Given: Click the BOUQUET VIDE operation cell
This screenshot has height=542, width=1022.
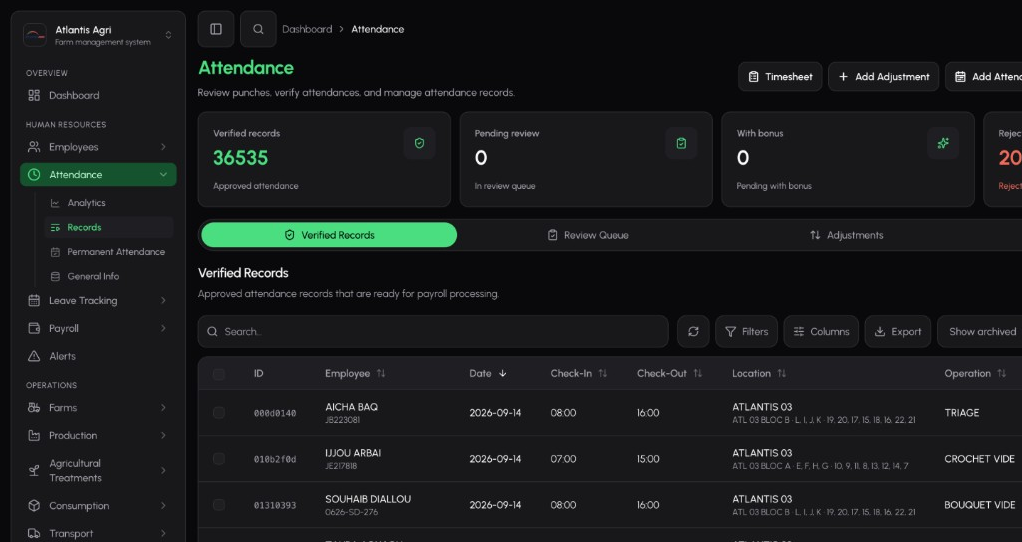Looking at the screenshot, I should tap(980, 505).
